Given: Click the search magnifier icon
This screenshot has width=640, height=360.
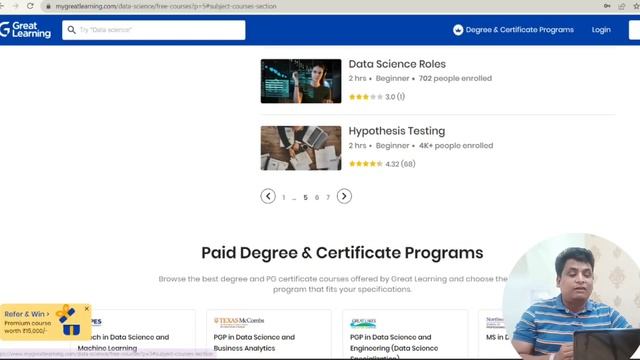Looking at the screenshot, I should (71, 30).
